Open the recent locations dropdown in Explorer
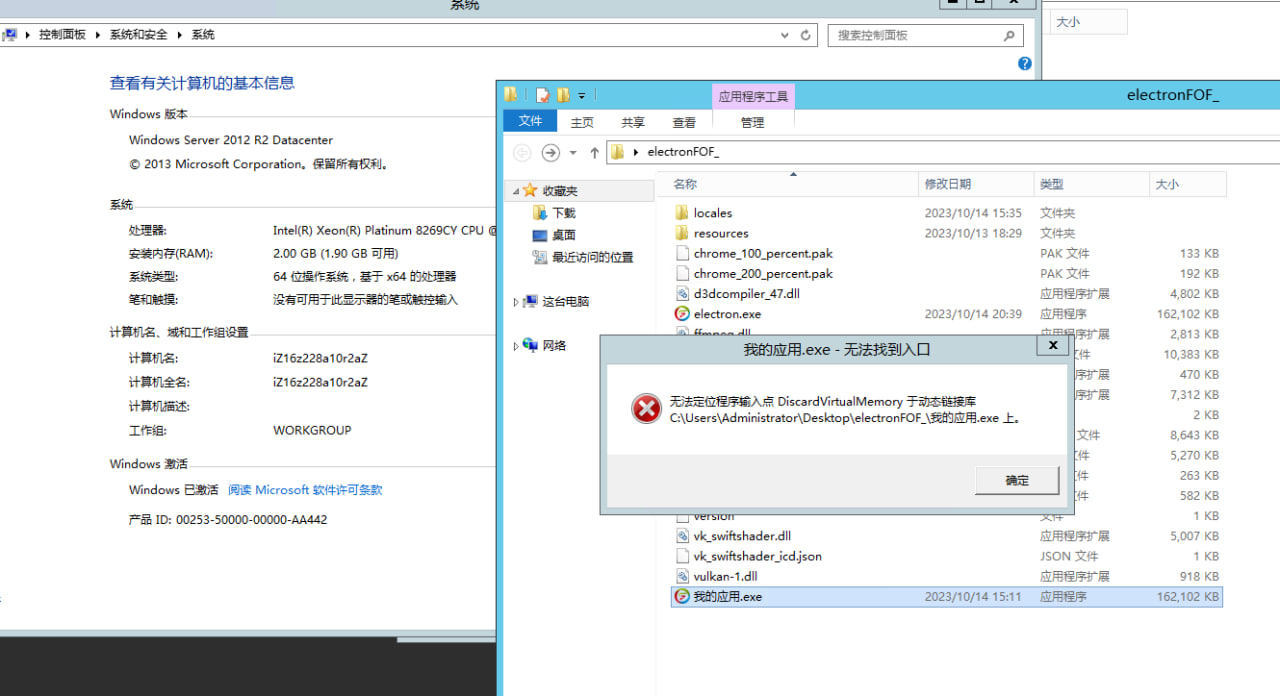 [573, 153]
